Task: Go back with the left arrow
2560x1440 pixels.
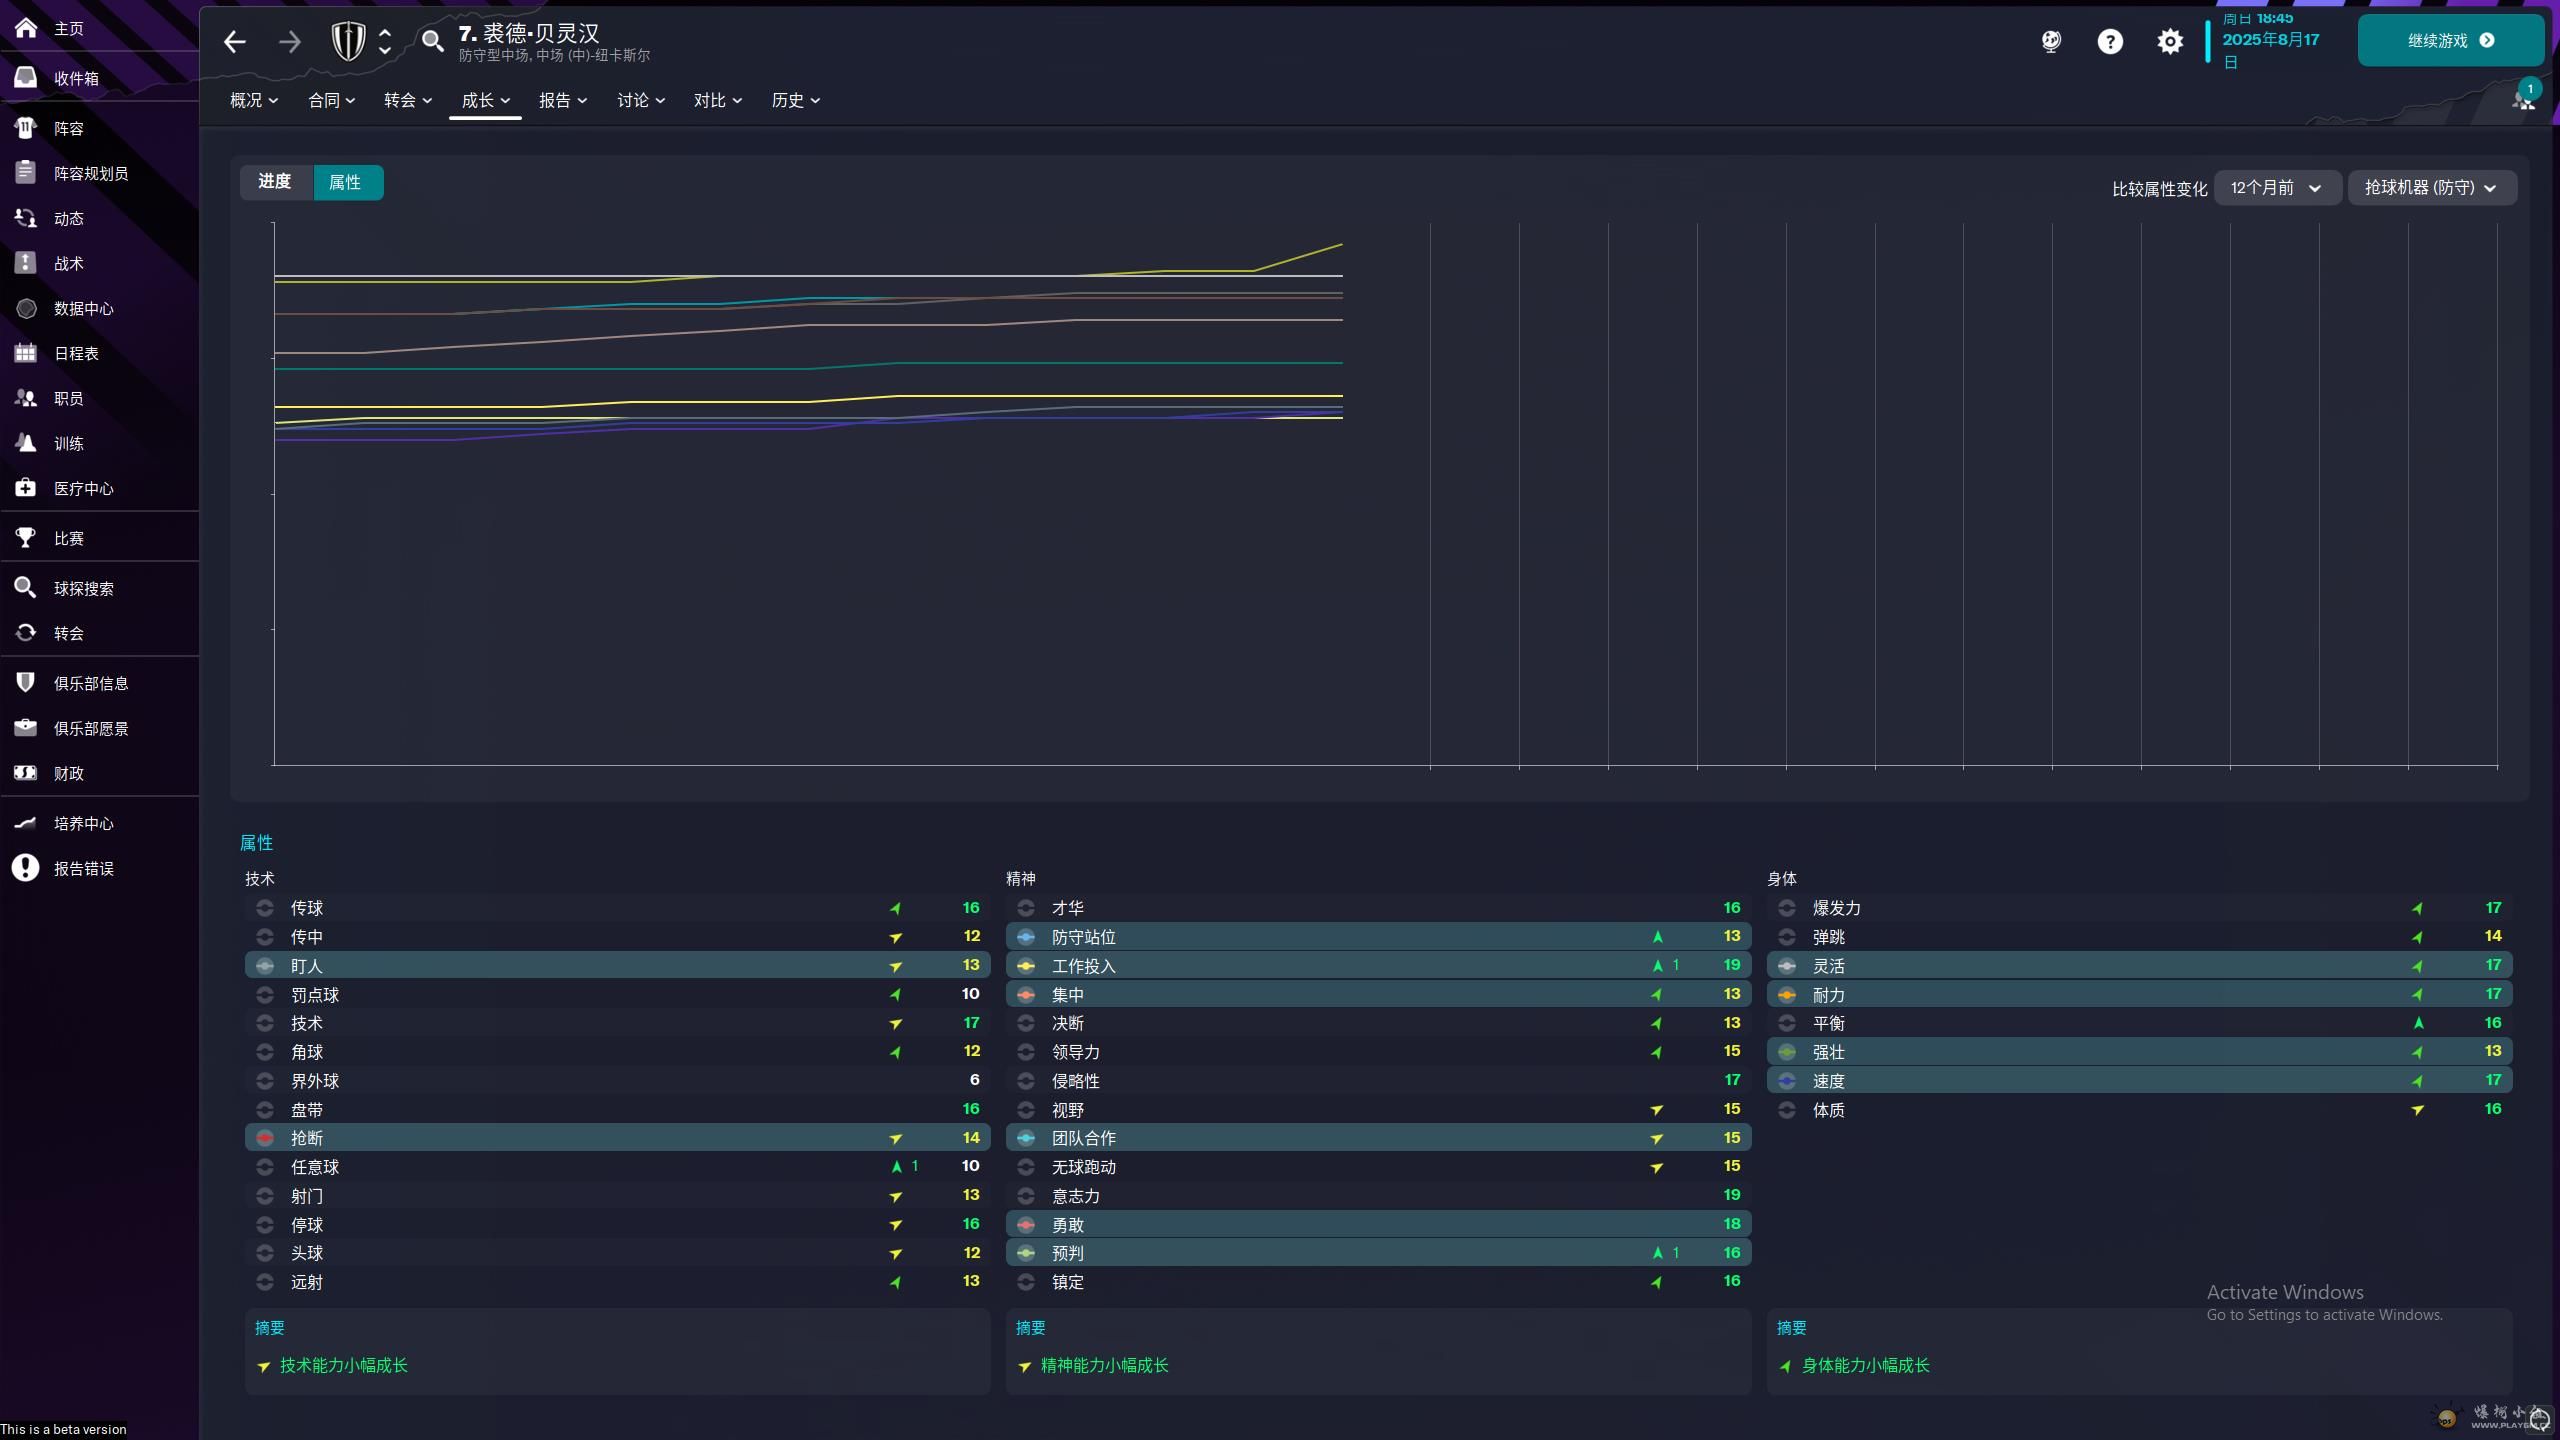Action: [235, 42]
